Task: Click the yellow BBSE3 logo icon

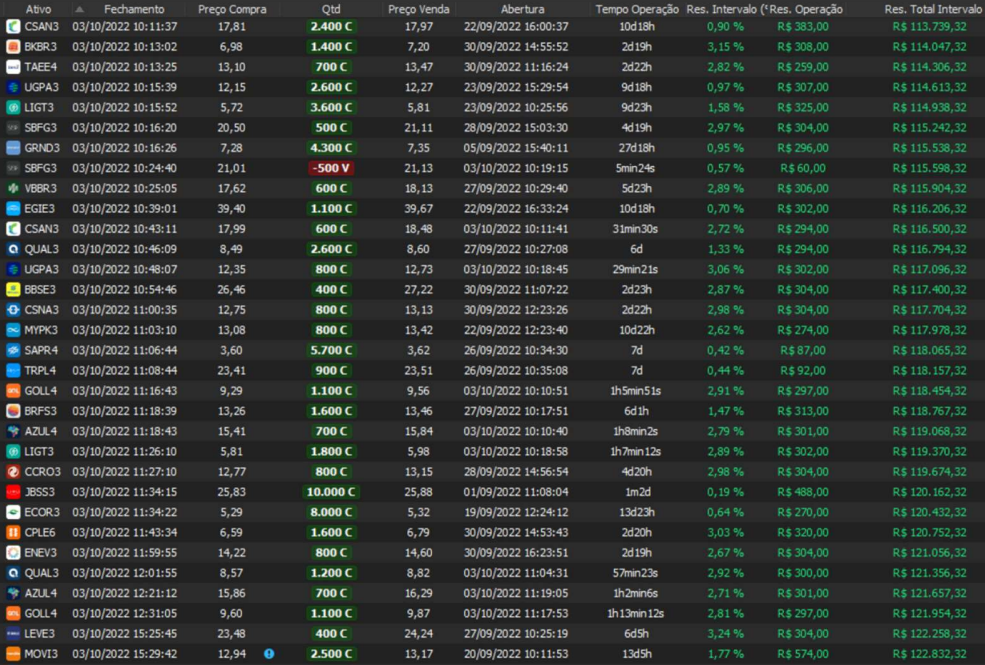Action: pos(13,289)
